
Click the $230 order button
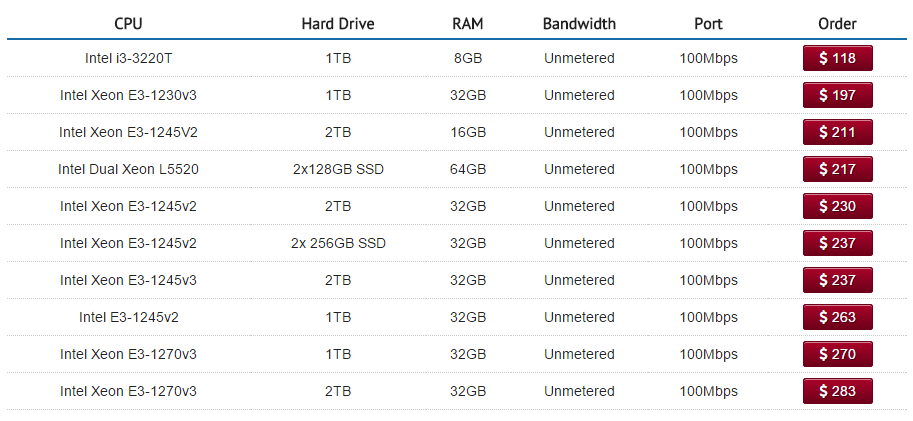tap(837, 206)
